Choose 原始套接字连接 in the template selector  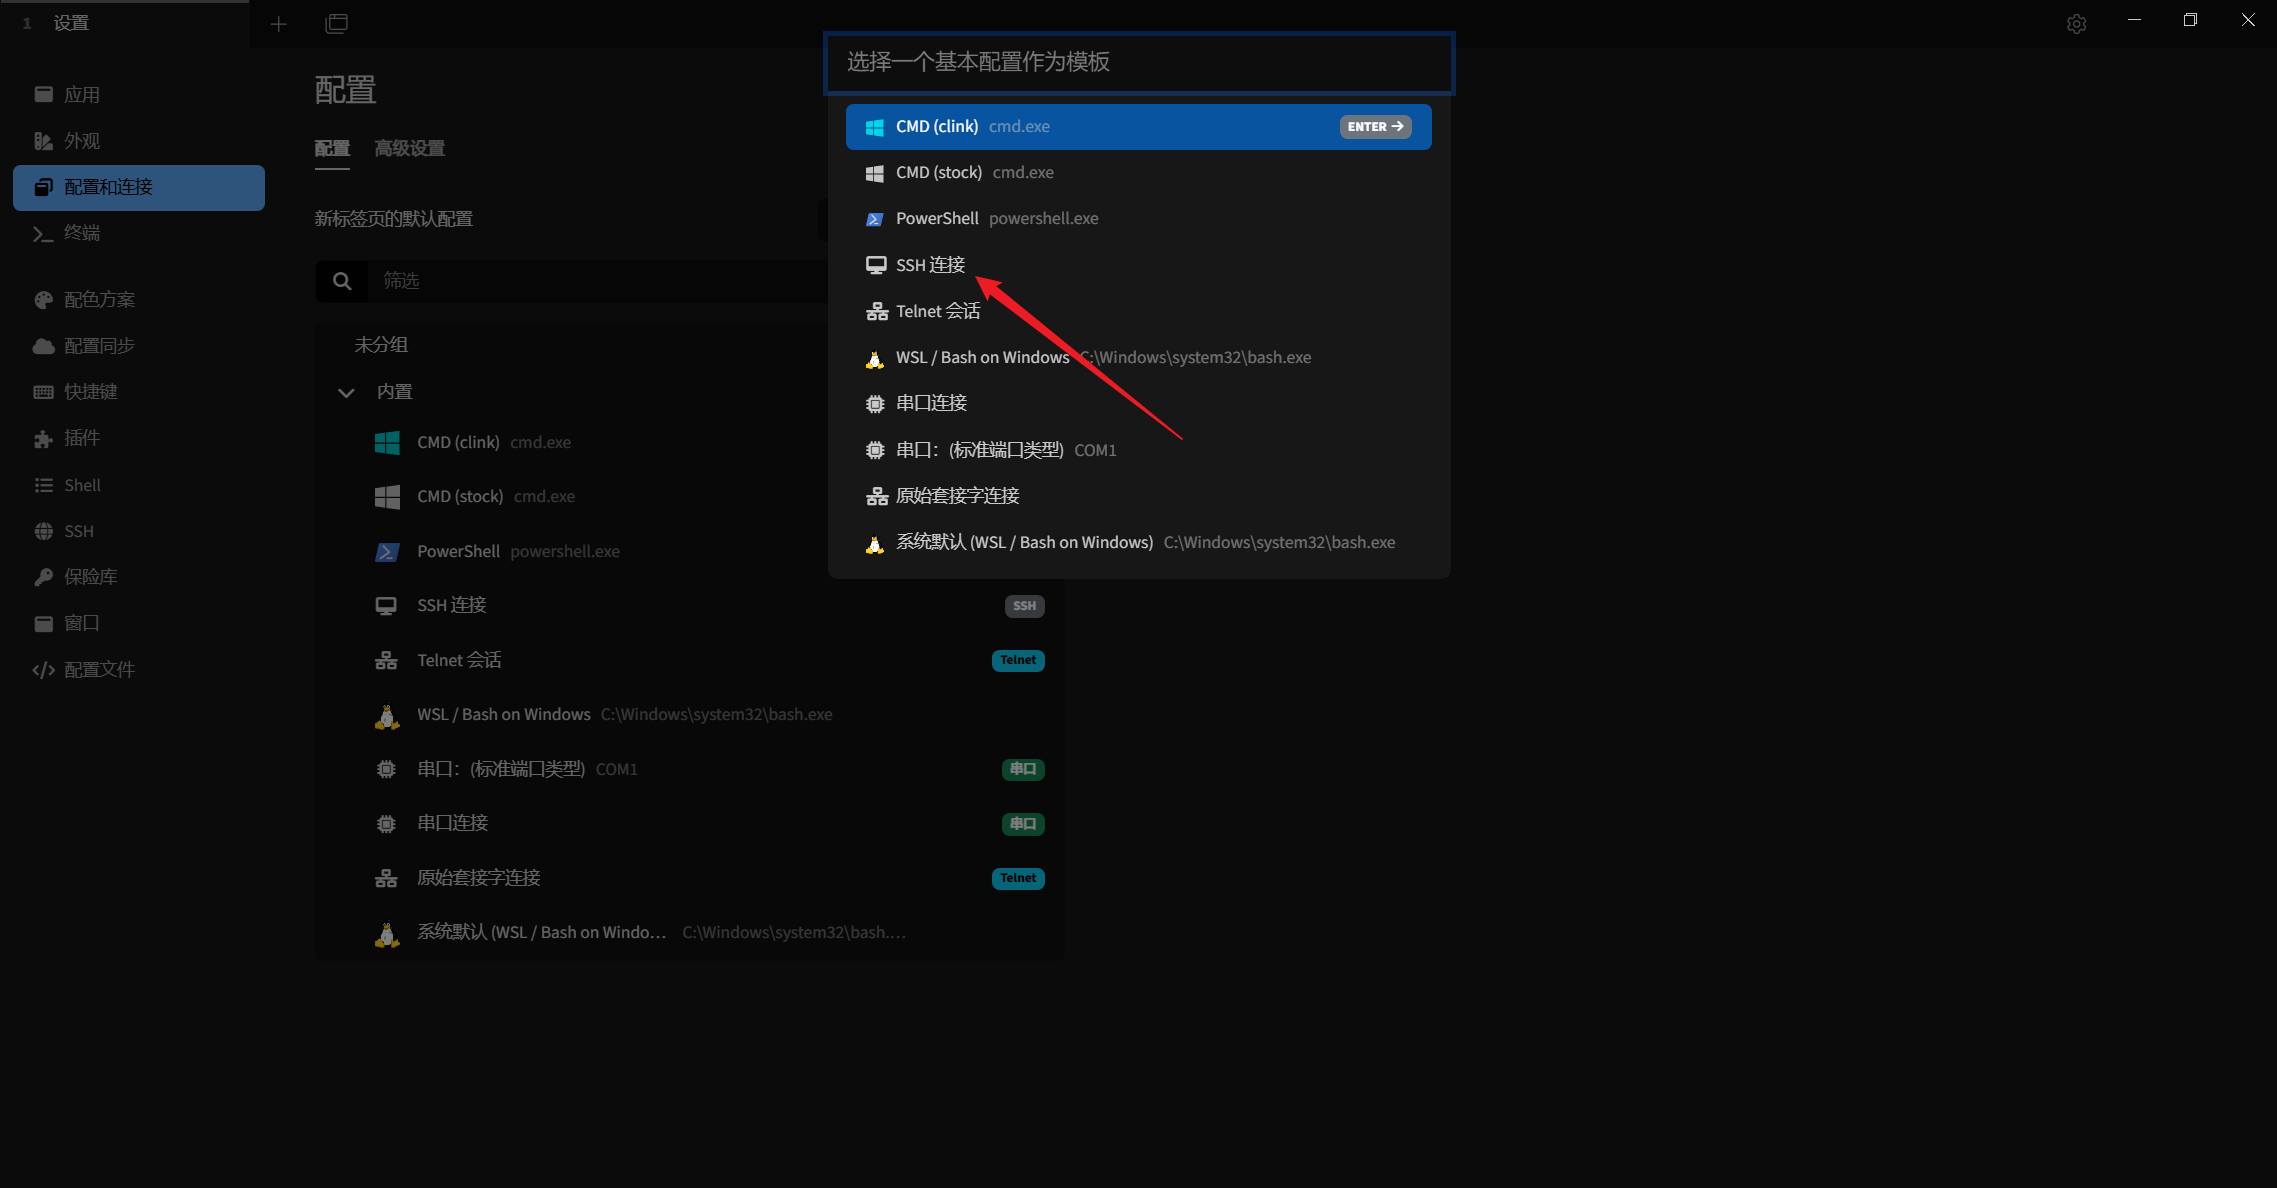tap(1139, 496)
